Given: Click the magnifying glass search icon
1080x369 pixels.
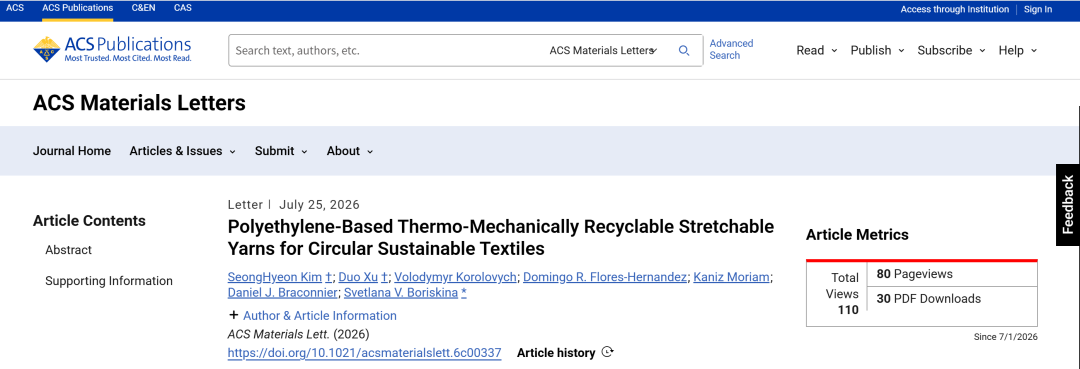Looking at the screenshot, I should pyautogui.click(x=684, y=50).
